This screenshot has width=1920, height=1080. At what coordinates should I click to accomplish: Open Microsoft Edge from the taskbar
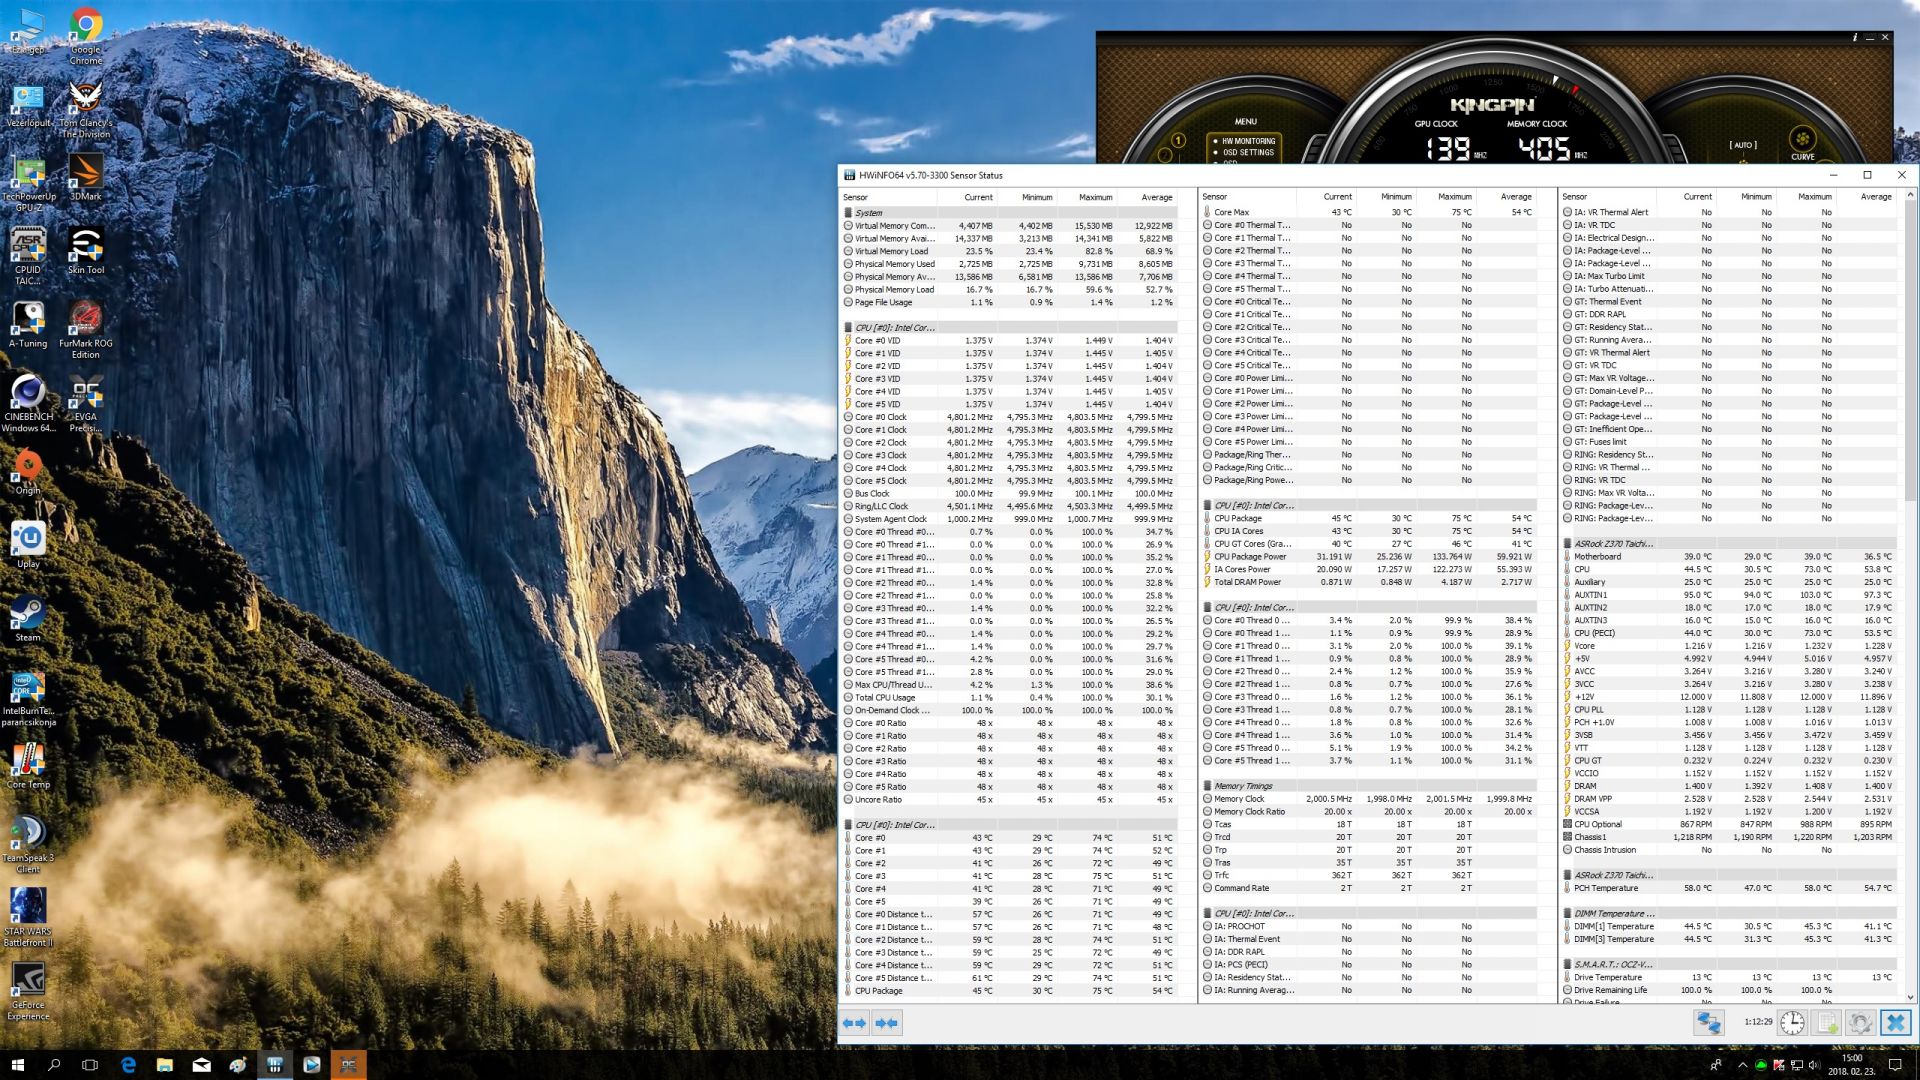coord(128,1065)
